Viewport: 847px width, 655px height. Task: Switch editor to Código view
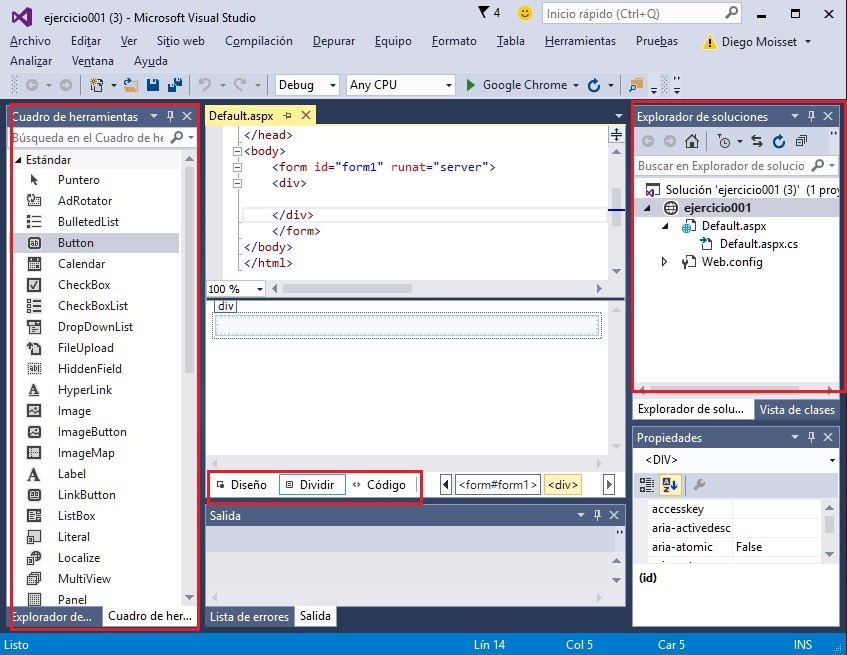pyautogui.click(x=379, y=485)
